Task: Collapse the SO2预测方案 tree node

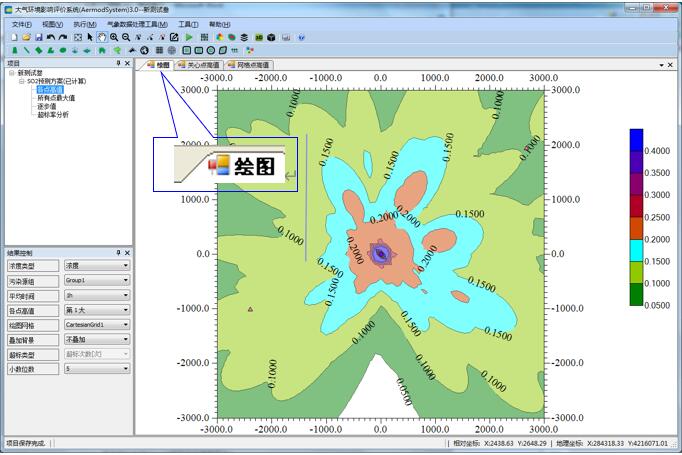Action: pos(22,81)
